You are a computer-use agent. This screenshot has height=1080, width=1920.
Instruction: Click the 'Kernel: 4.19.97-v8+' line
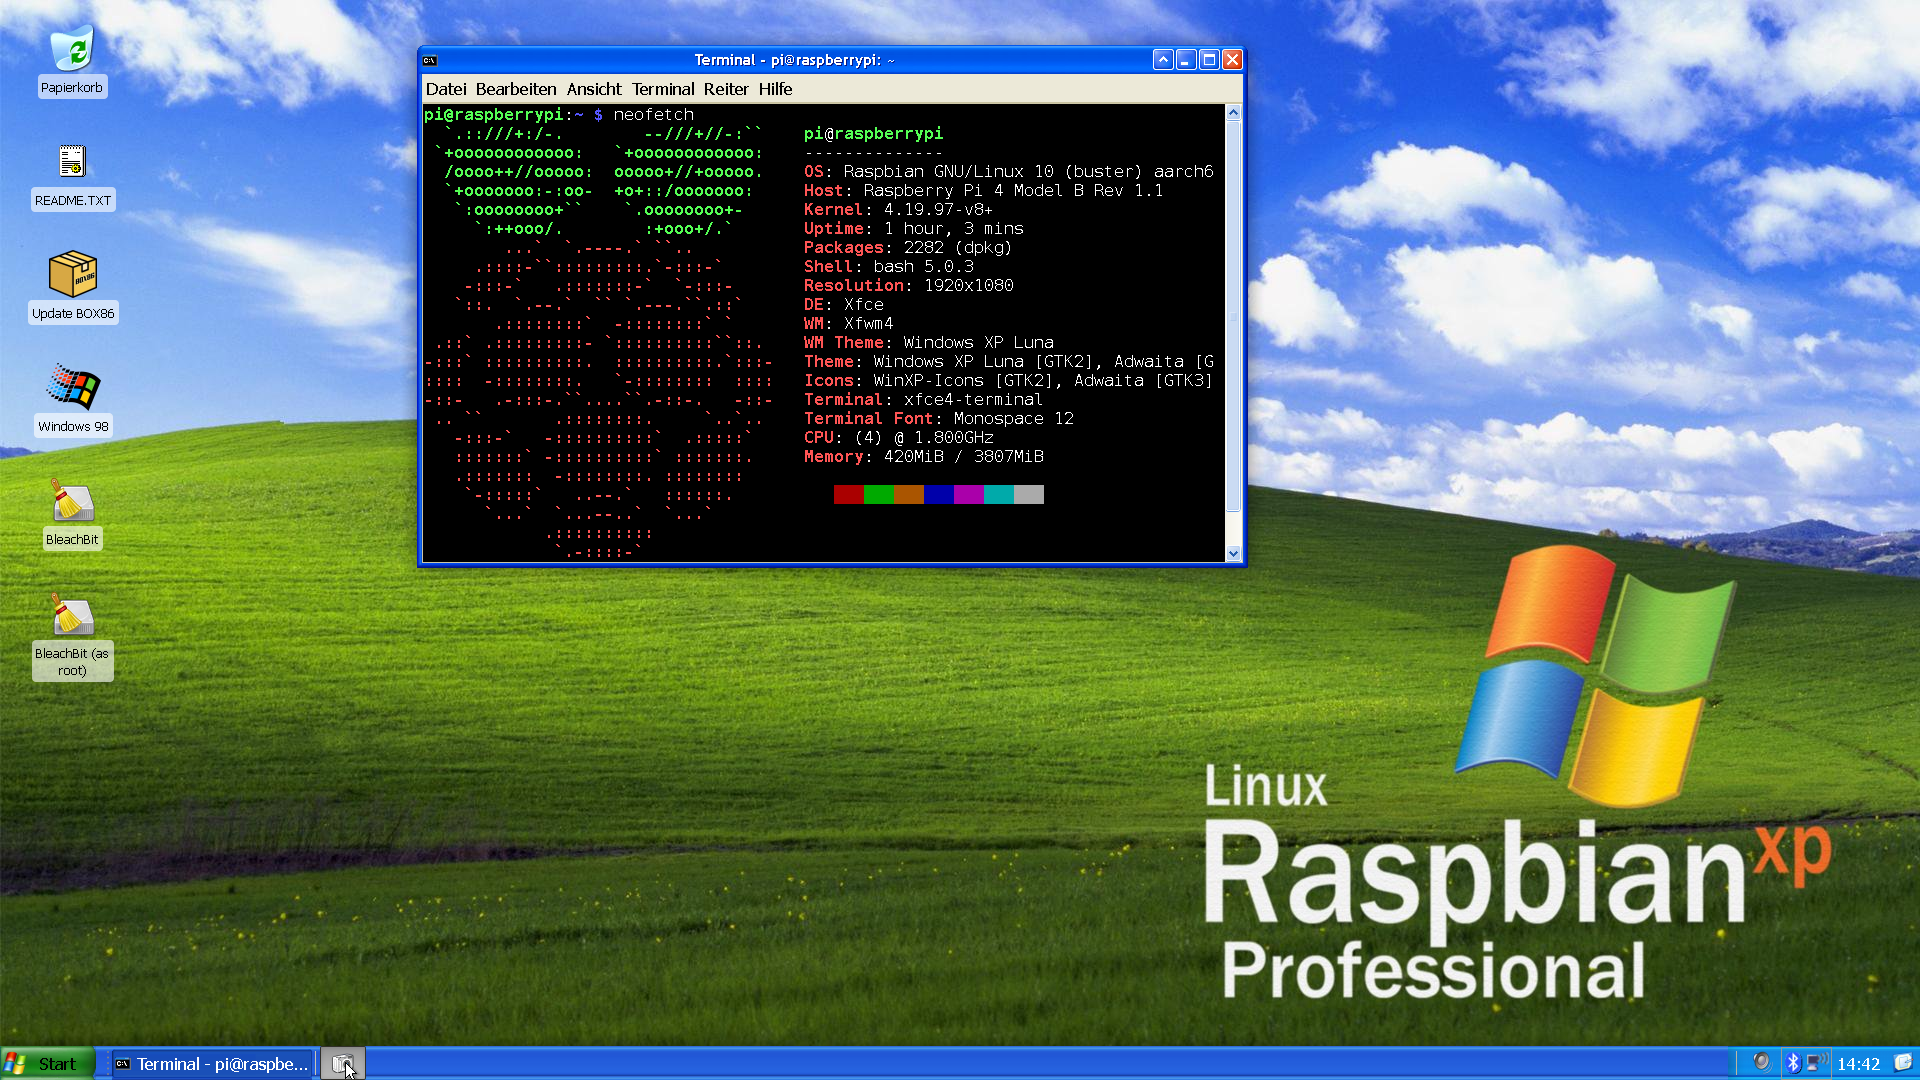(x=898, y=210)
